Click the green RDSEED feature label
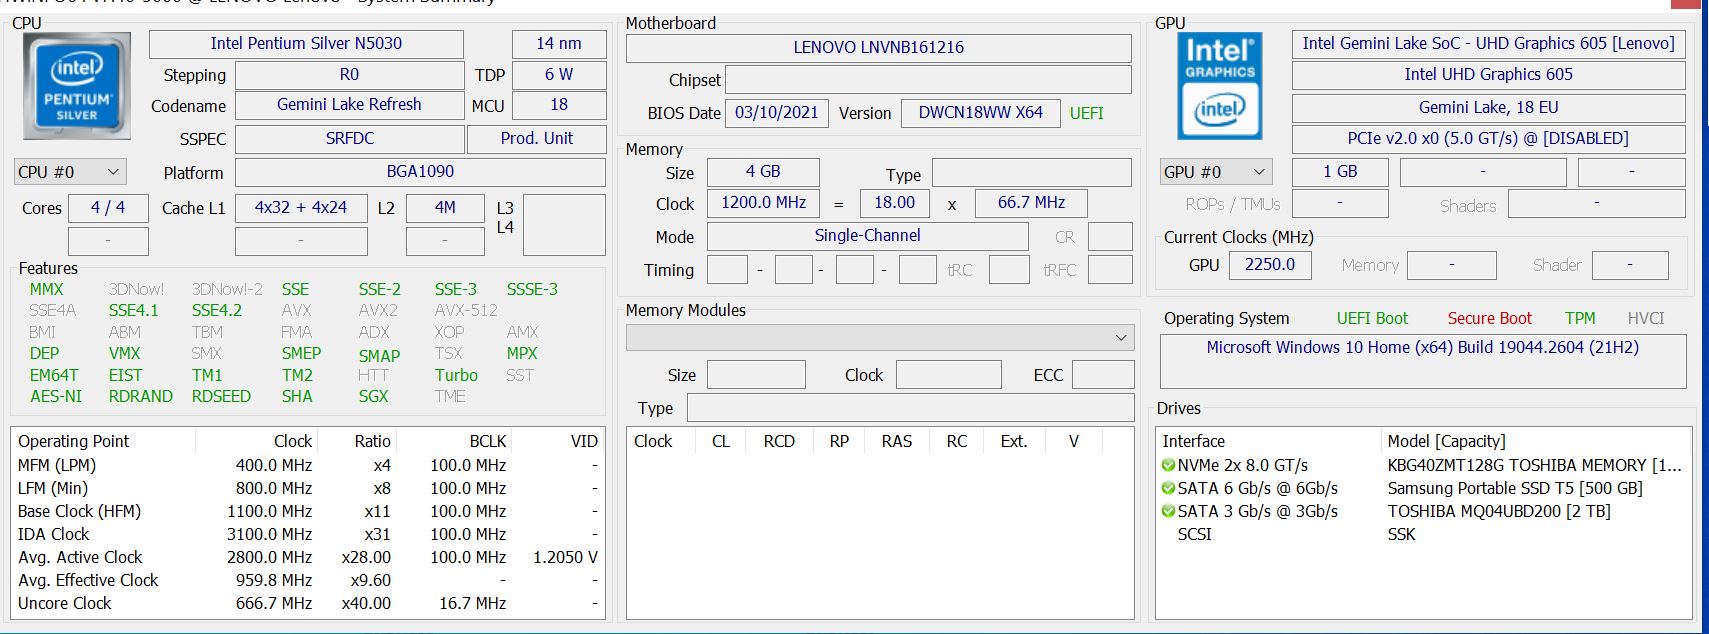The width and height of the screenshot is (1709, 634). pyautogui.click(x=221, y=396)
